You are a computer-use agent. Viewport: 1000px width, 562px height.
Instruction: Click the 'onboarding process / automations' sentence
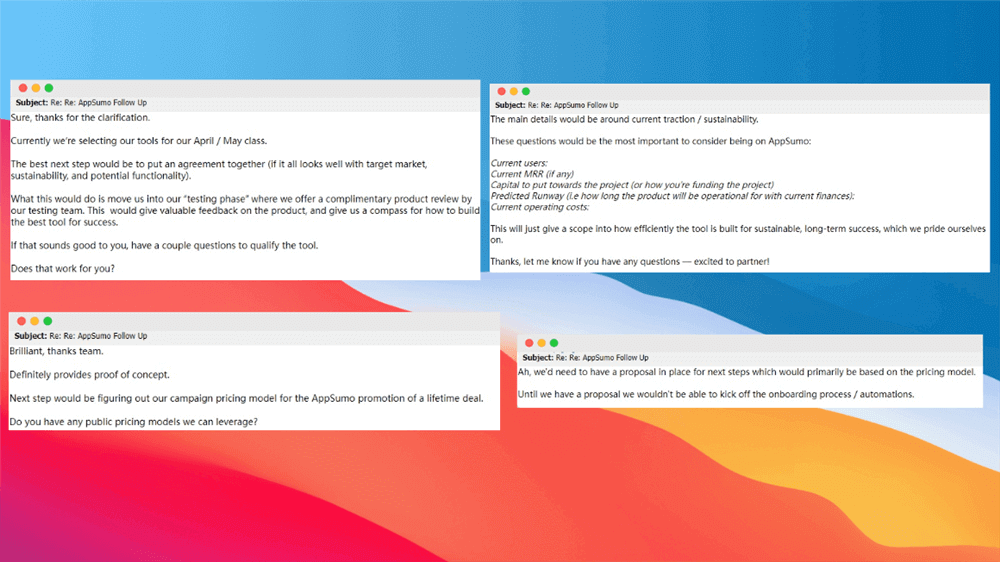point(716,395)
